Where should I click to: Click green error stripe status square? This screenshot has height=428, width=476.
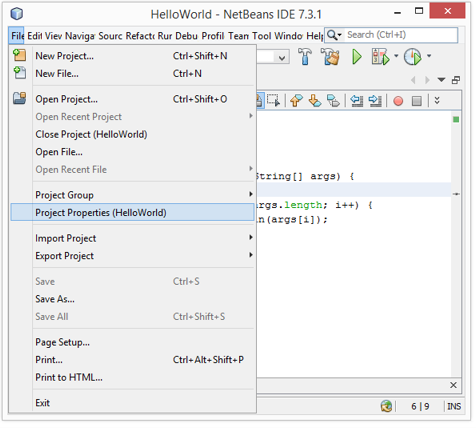point(456,119)
